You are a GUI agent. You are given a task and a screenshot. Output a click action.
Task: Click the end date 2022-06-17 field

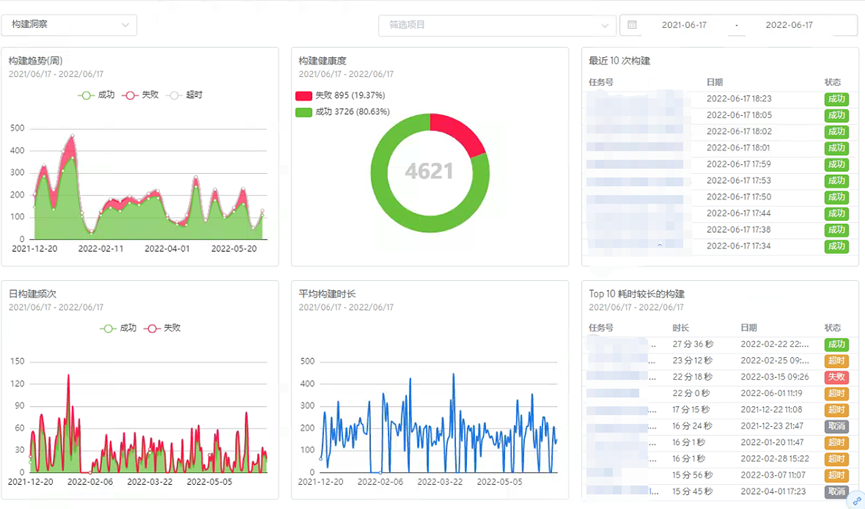pos(788,25)
